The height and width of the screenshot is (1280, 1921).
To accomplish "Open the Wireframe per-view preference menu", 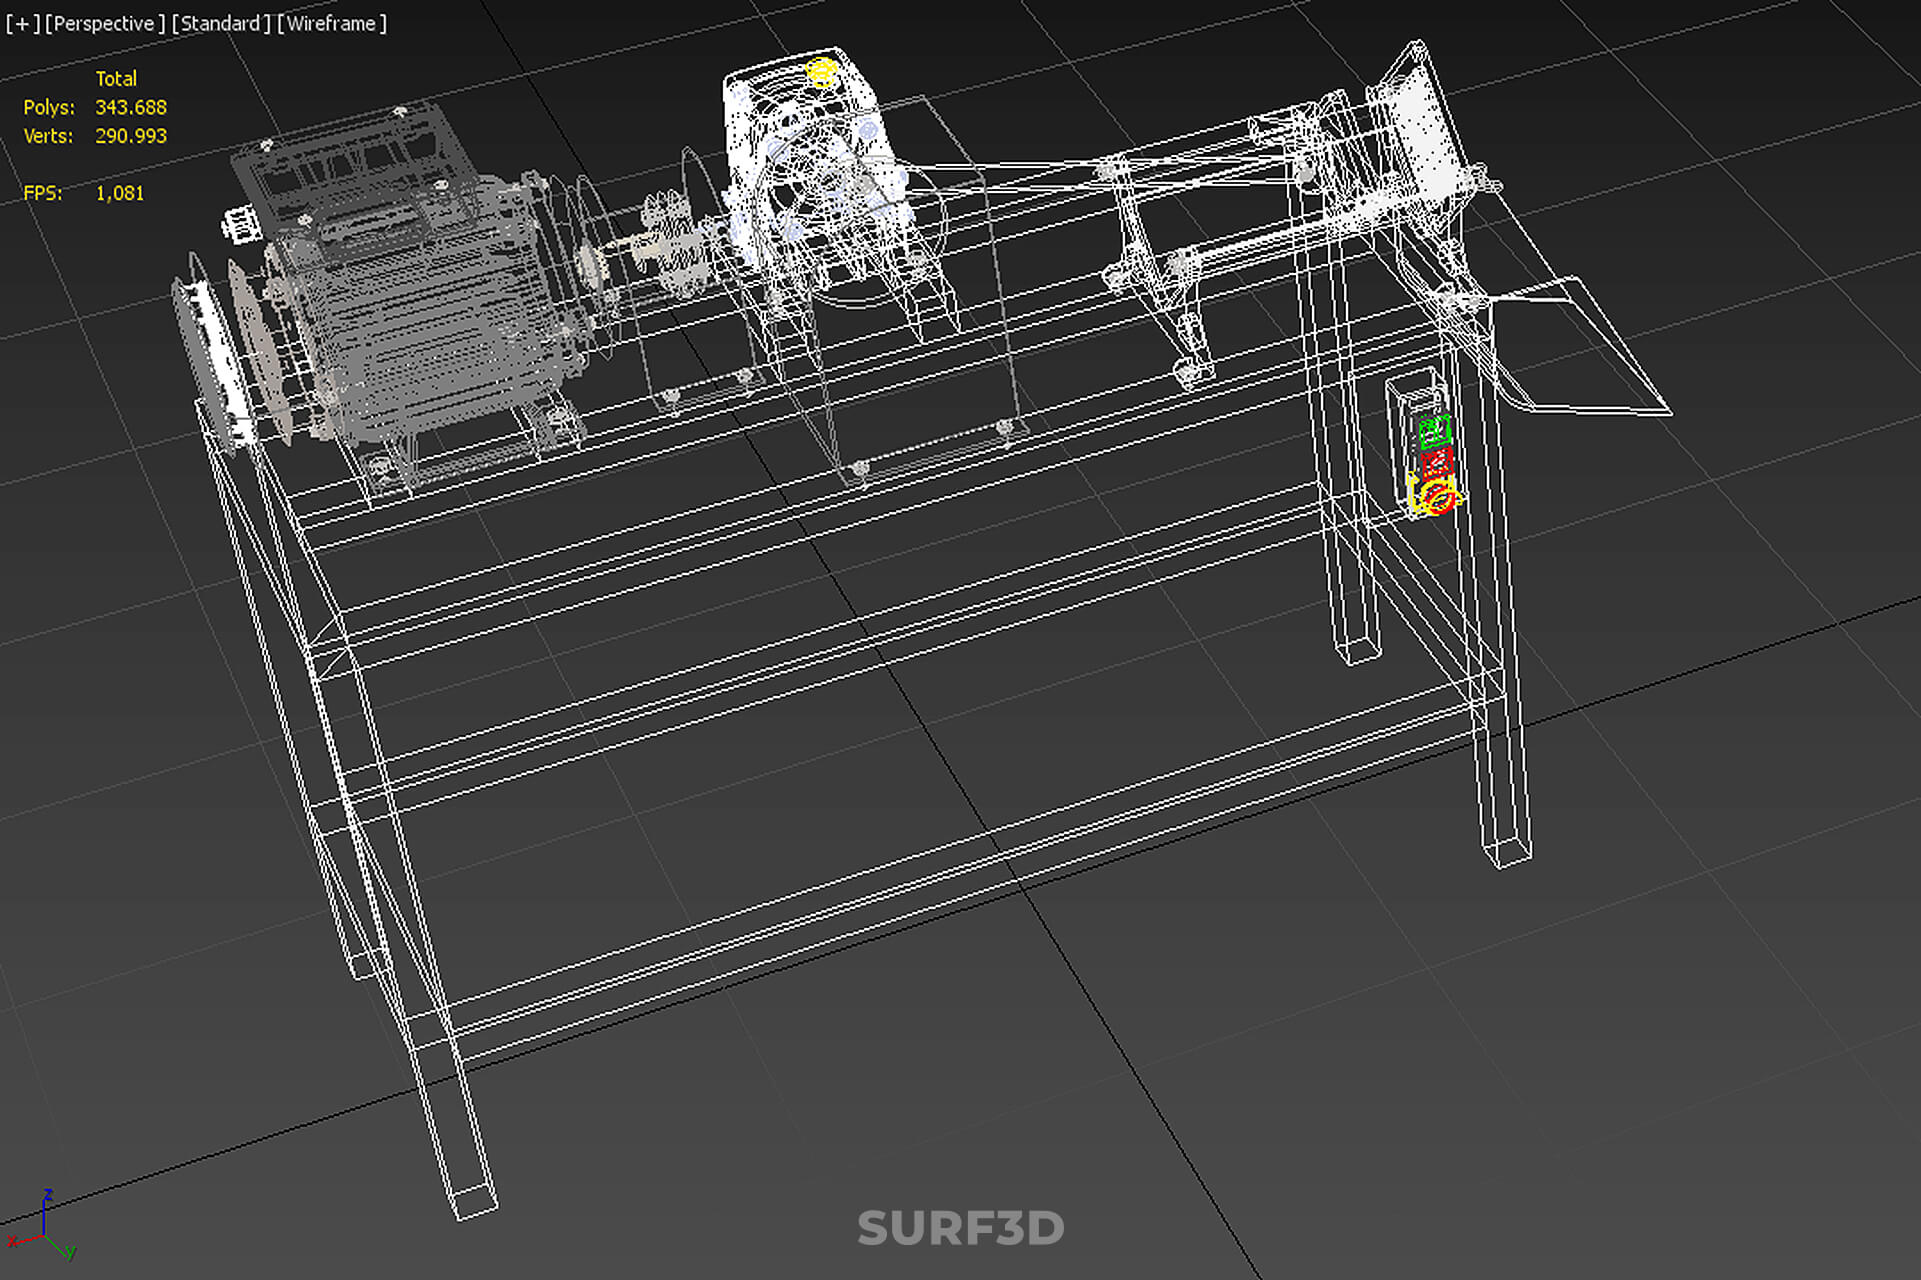I will coord(332,23).
